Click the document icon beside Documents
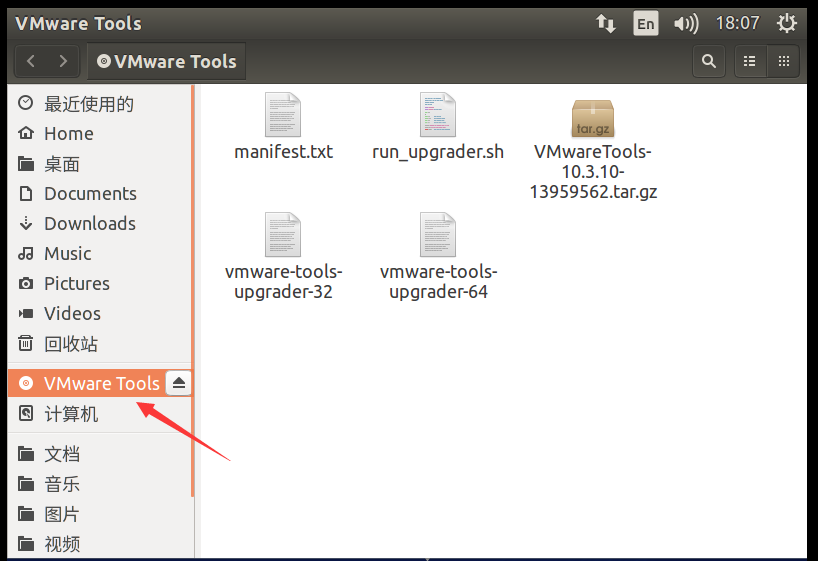818x561 pixels. tap(26, 194)
